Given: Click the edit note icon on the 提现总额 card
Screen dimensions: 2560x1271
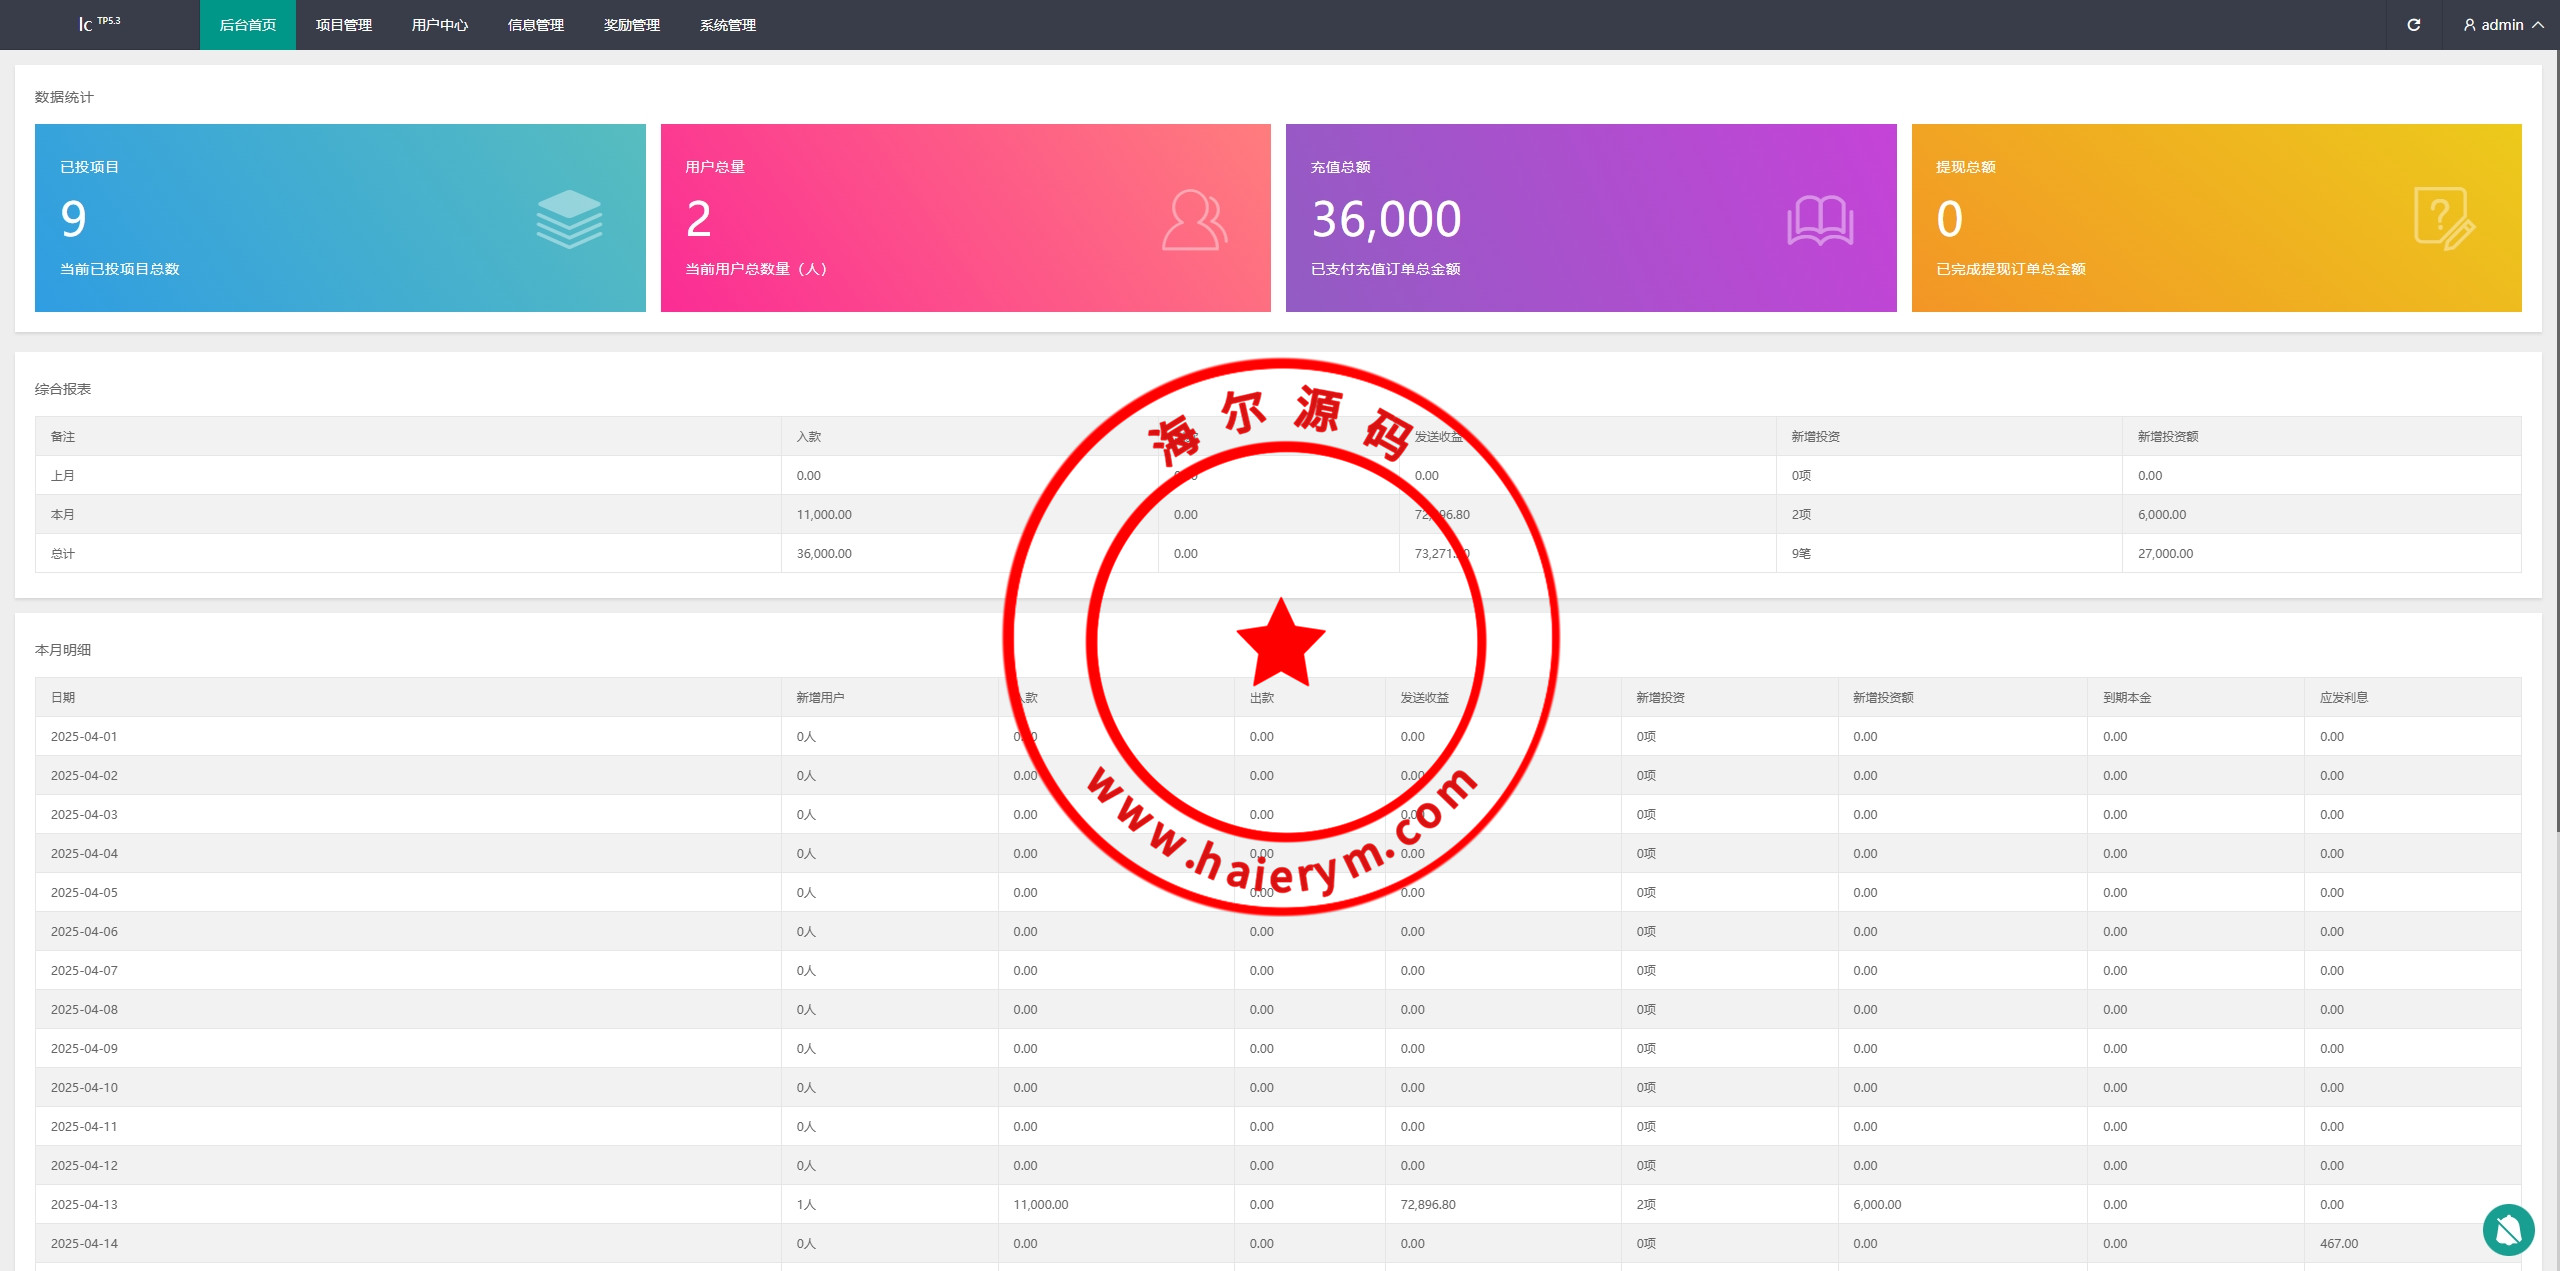Looking at the screenshot, I should (x=2444, y=219).
